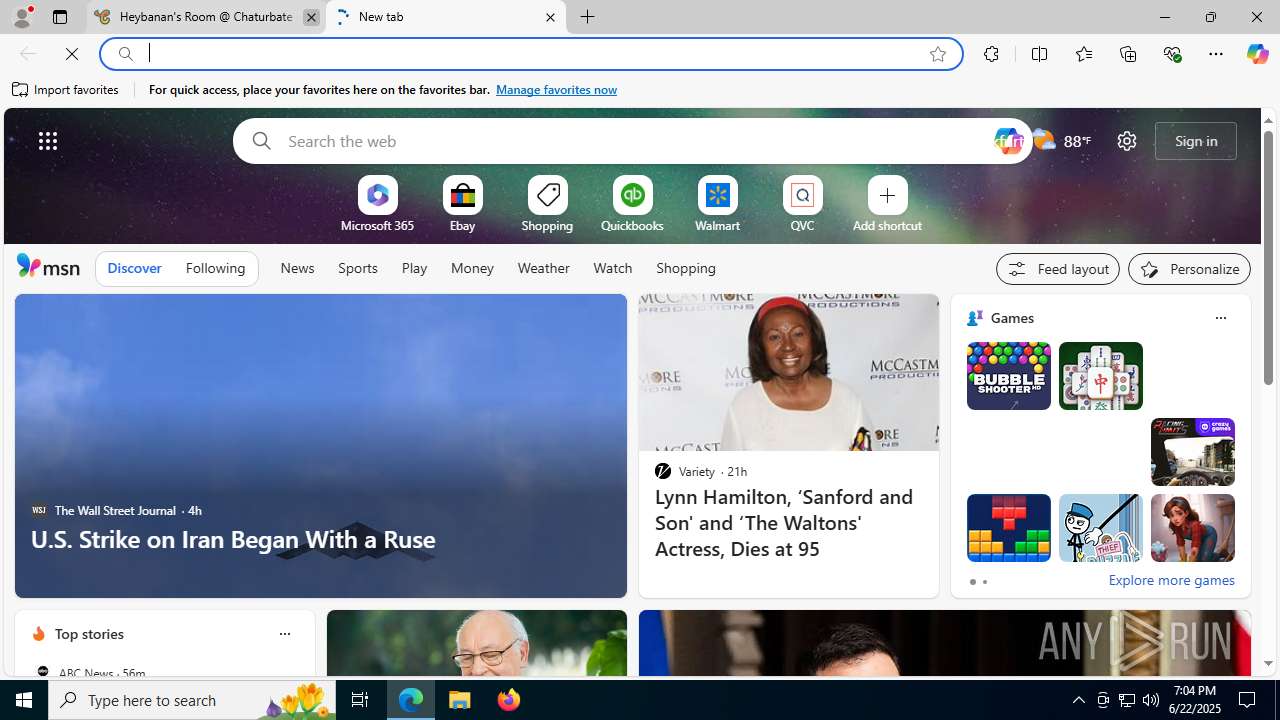Click the address bar field
Image resolution: width=1280 pixels, height=720 pixels.
[x=530, y=54]
